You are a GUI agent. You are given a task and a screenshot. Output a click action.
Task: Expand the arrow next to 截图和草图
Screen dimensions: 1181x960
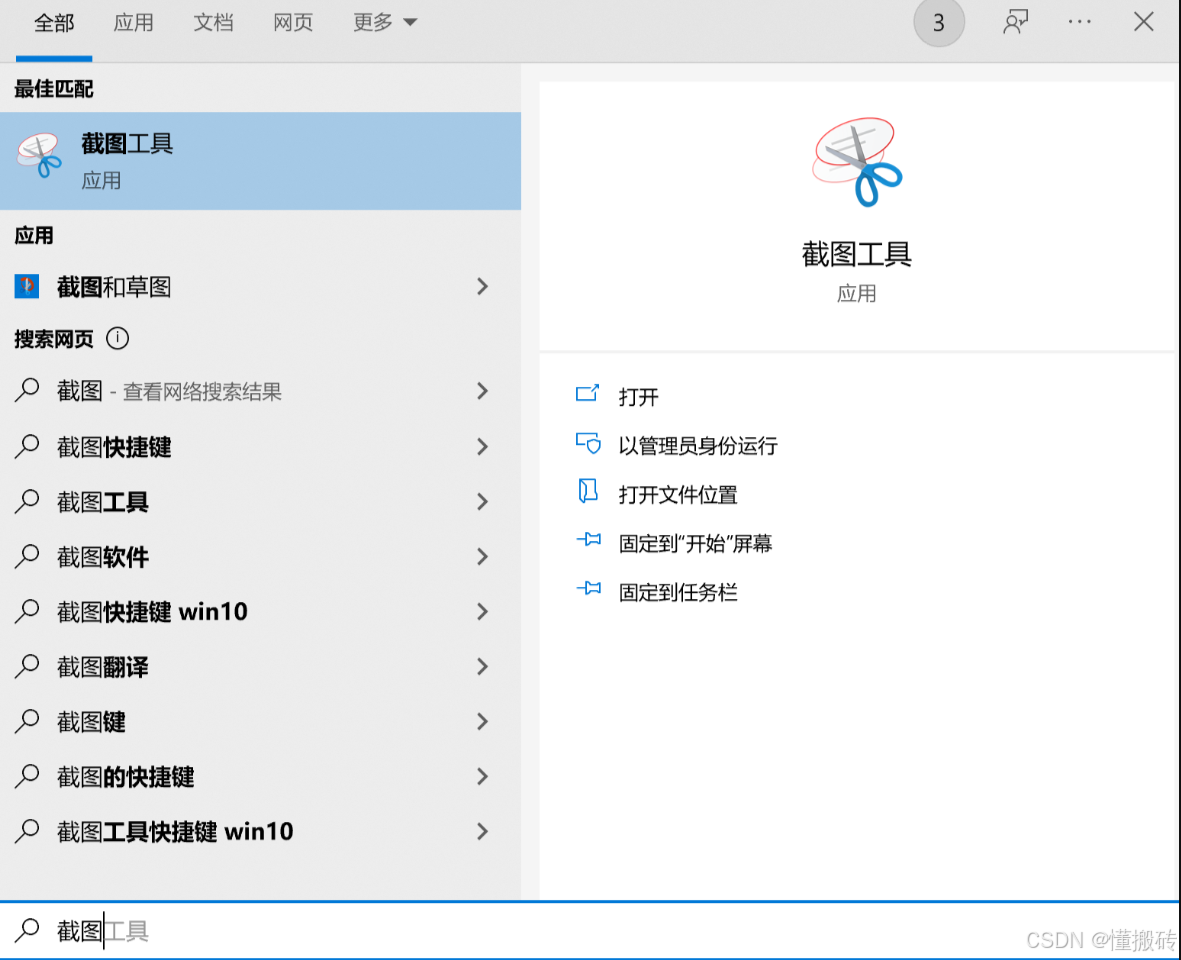[x=483, y=287]
